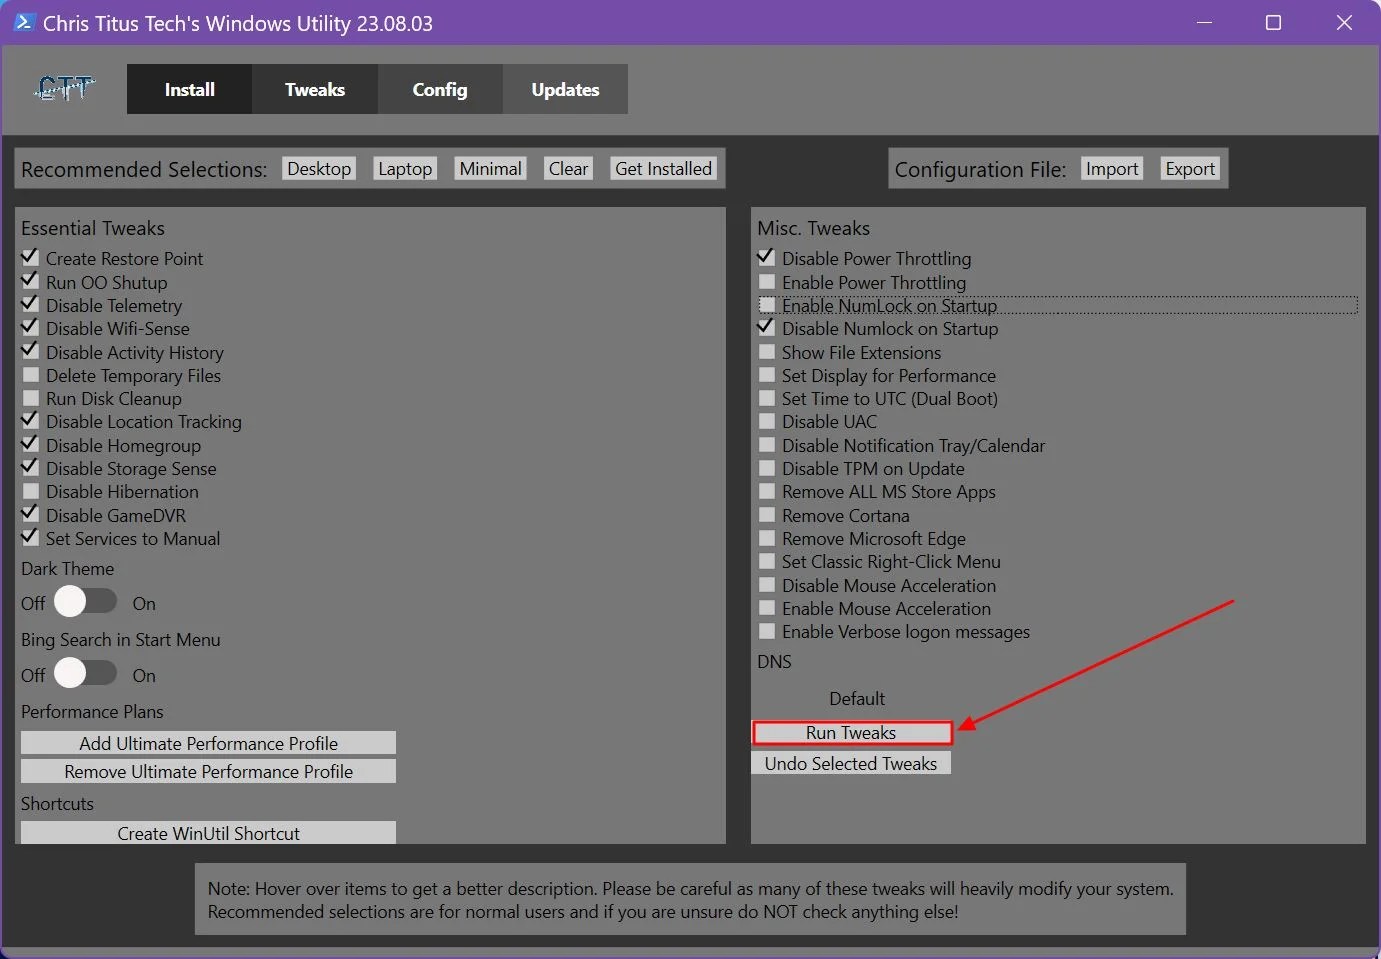Enable Bing Search in Start Menu toggle
The image size is (1381, 959).
[85, 674]
